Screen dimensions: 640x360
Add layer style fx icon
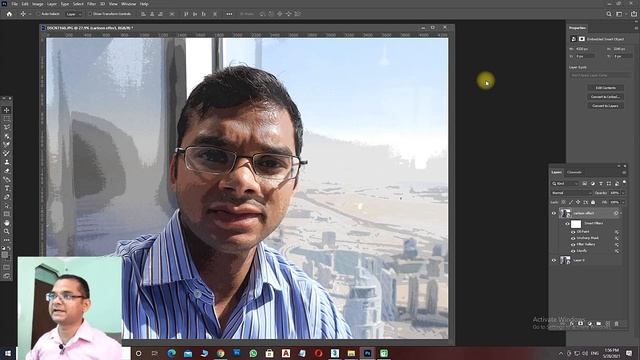(x=572, y=324)
